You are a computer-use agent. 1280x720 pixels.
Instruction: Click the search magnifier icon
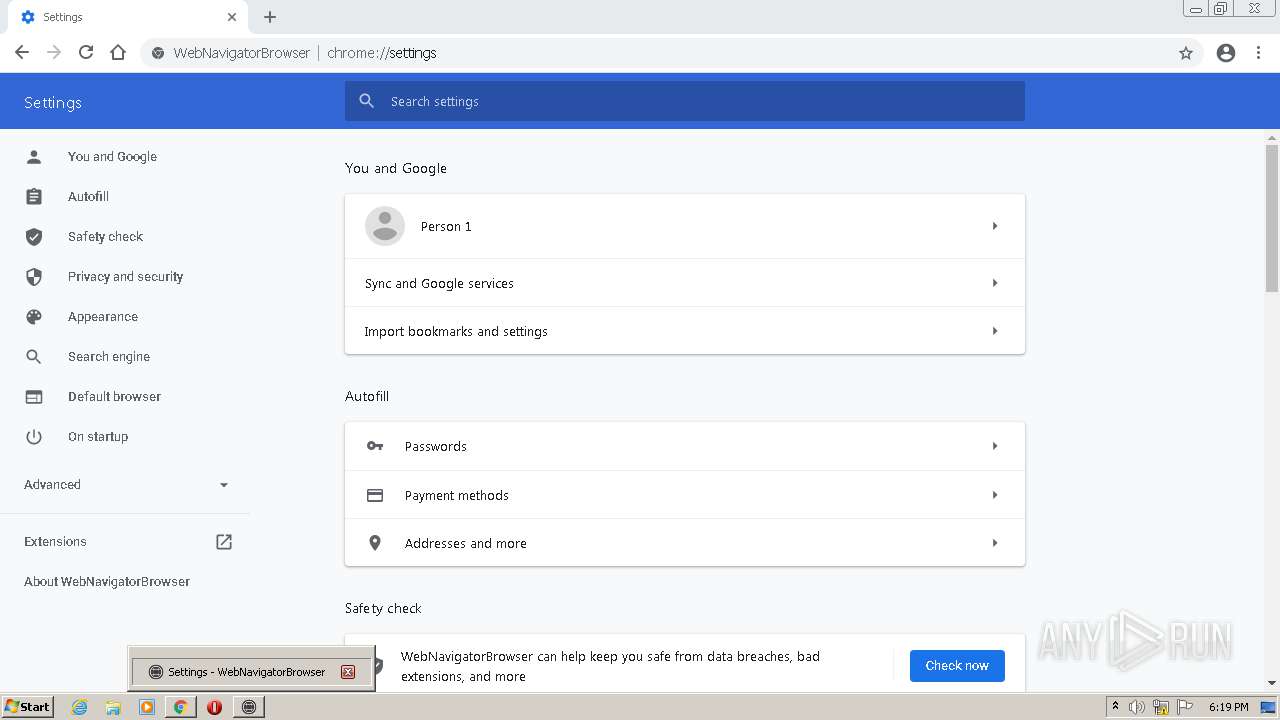coord(367,101)
